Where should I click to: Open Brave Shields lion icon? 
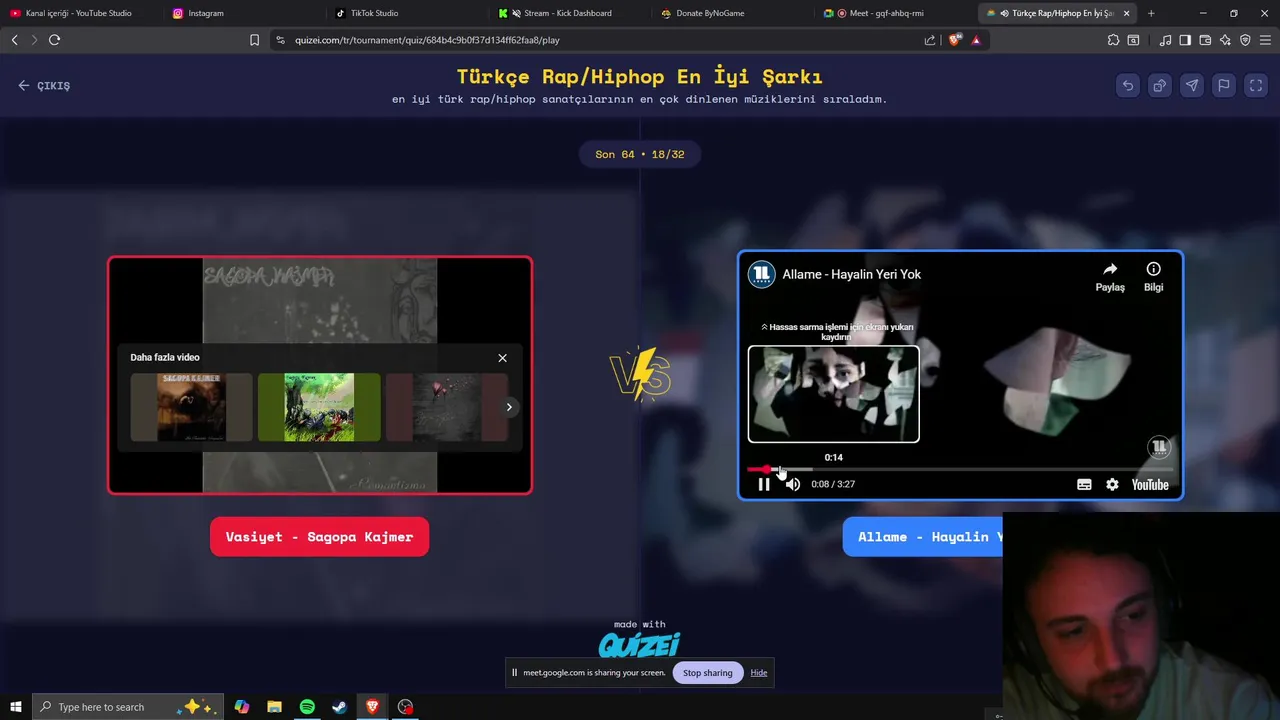click(954, 40)
